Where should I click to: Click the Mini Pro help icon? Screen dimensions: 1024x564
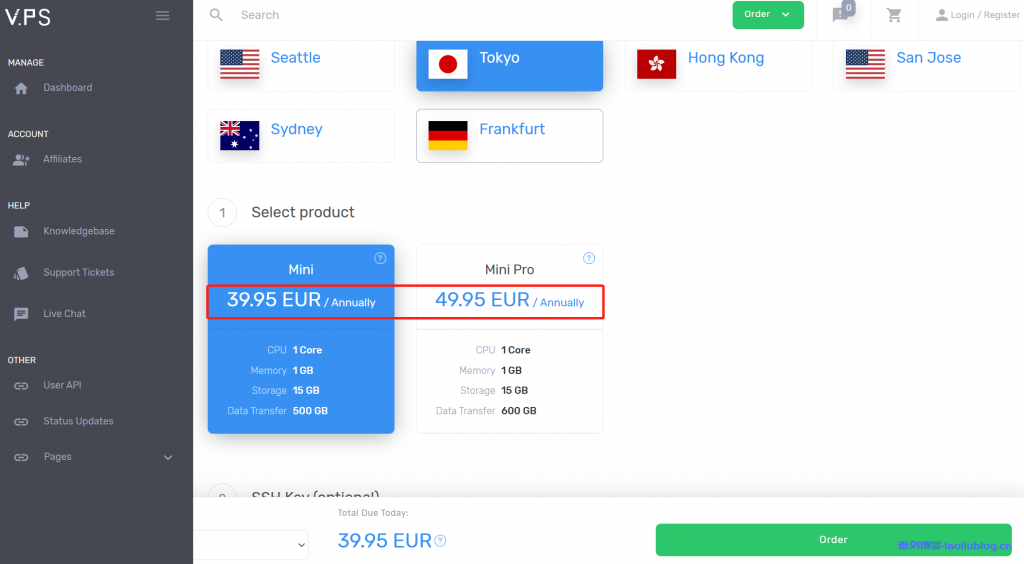pyautogui.click(x=589, y=258)
